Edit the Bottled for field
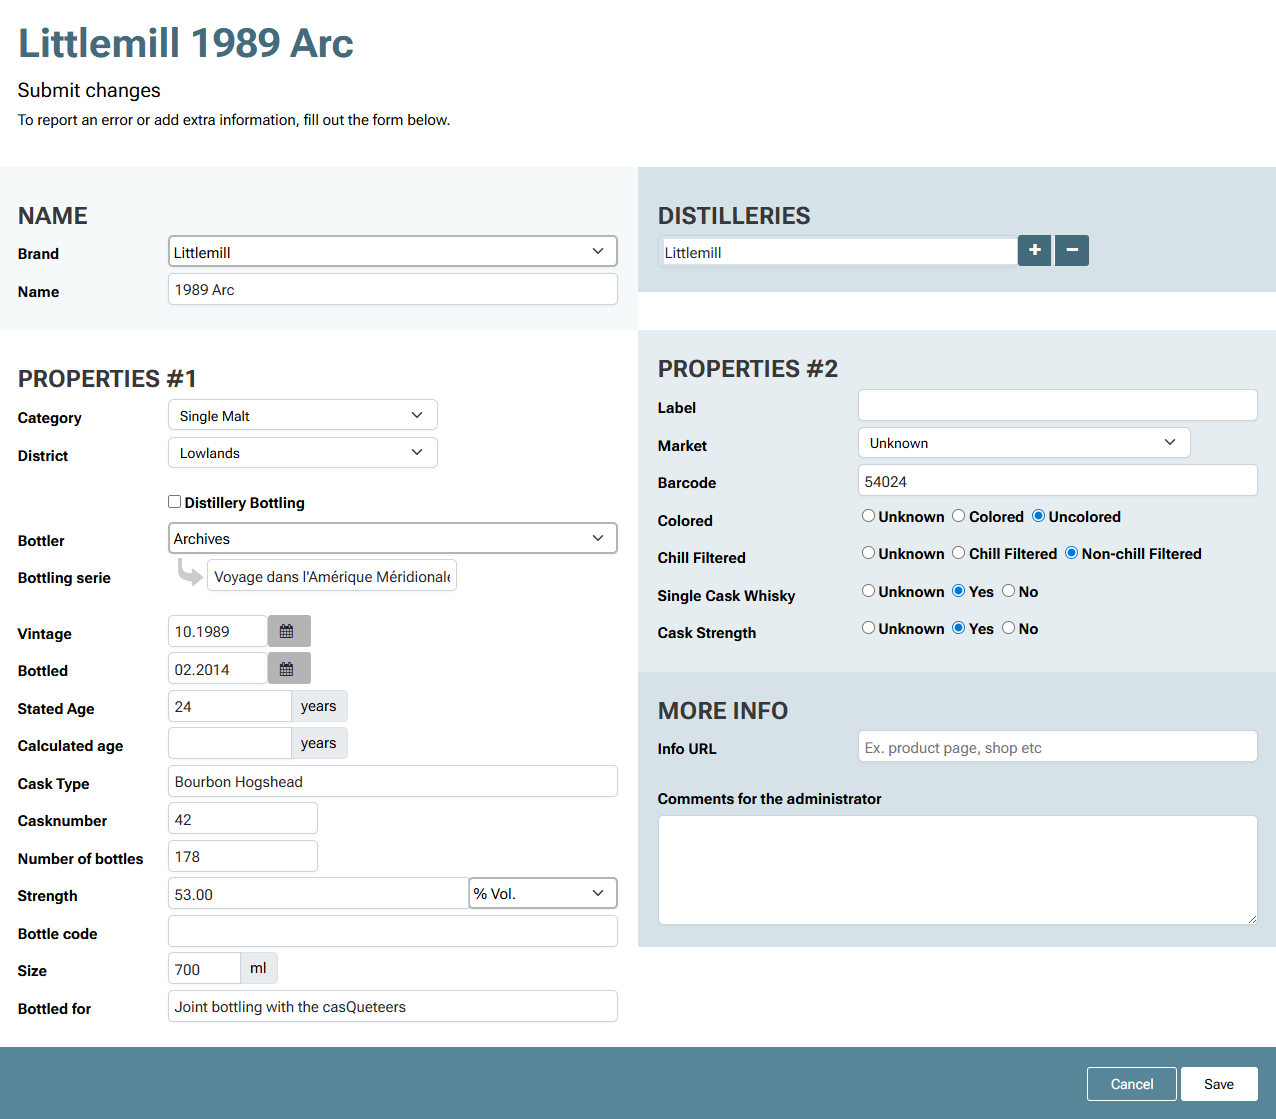 coord(392,1006)
